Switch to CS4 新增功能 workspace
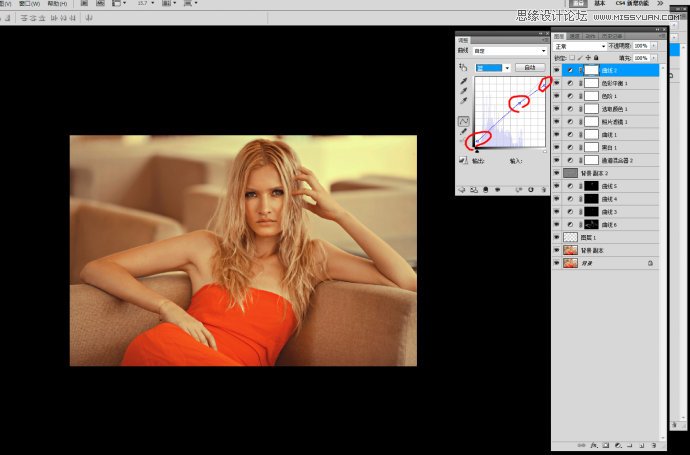Screen dimensions: 690x455 (632, 4)
